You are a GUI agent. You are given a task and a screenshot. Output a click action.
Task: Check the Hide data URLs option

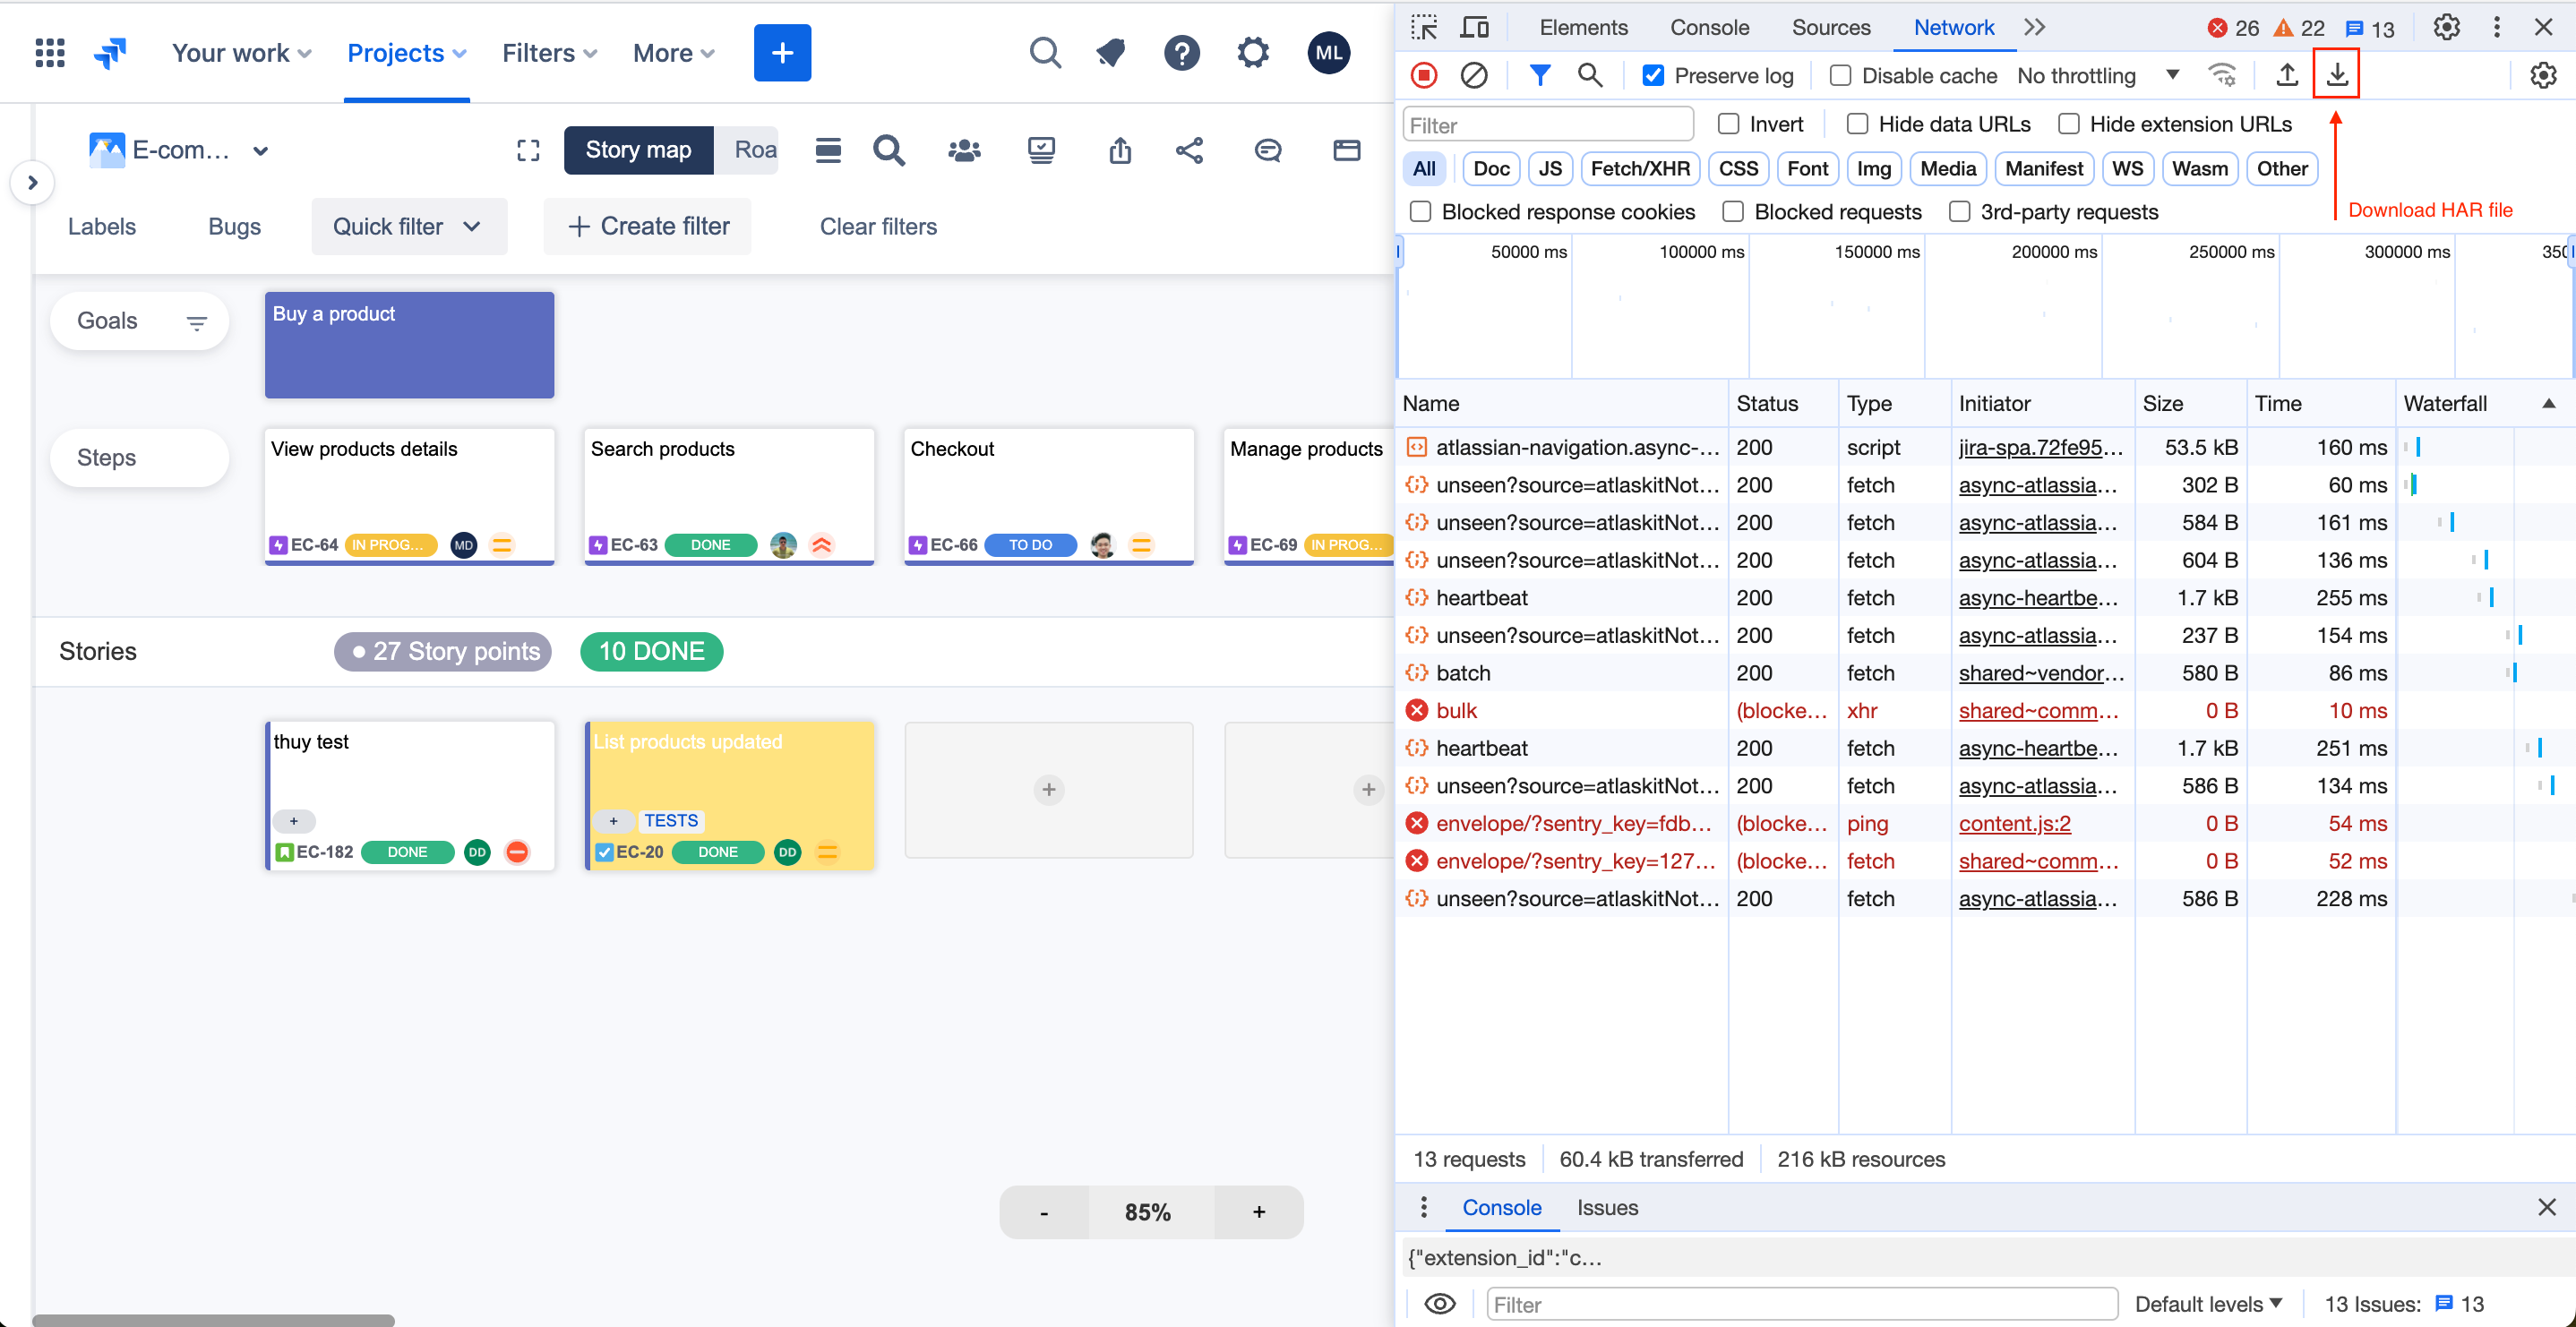tap(1857, 124)
